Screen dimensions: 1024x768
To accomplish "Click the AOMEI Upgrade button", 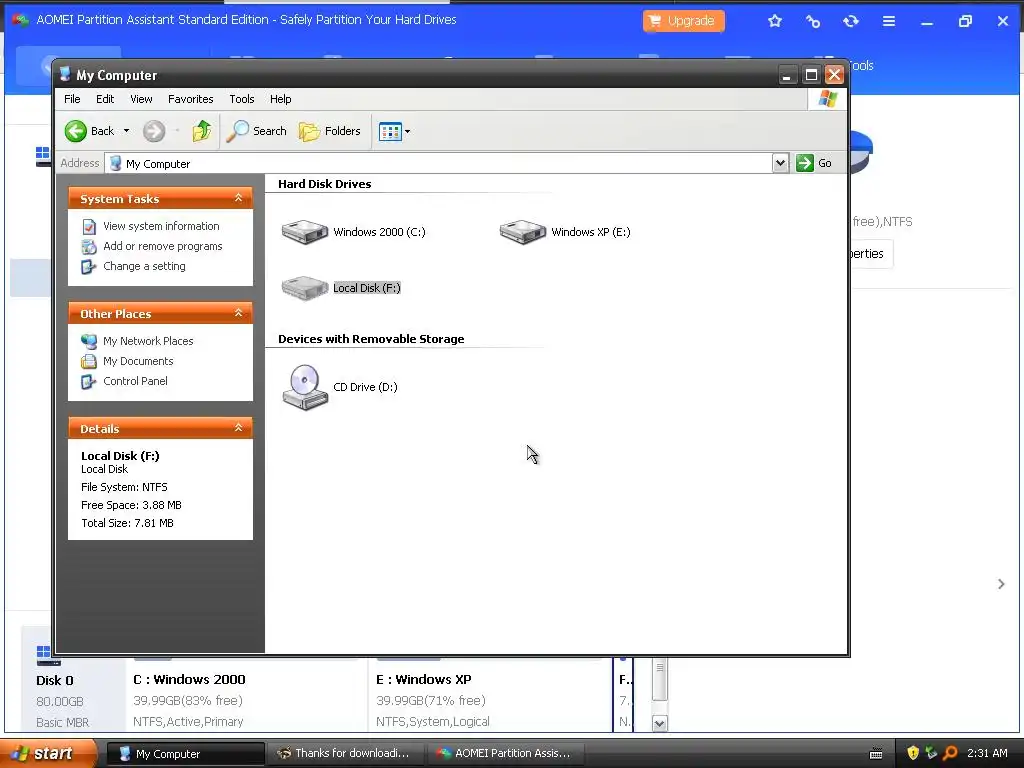I will pos(684,21).
